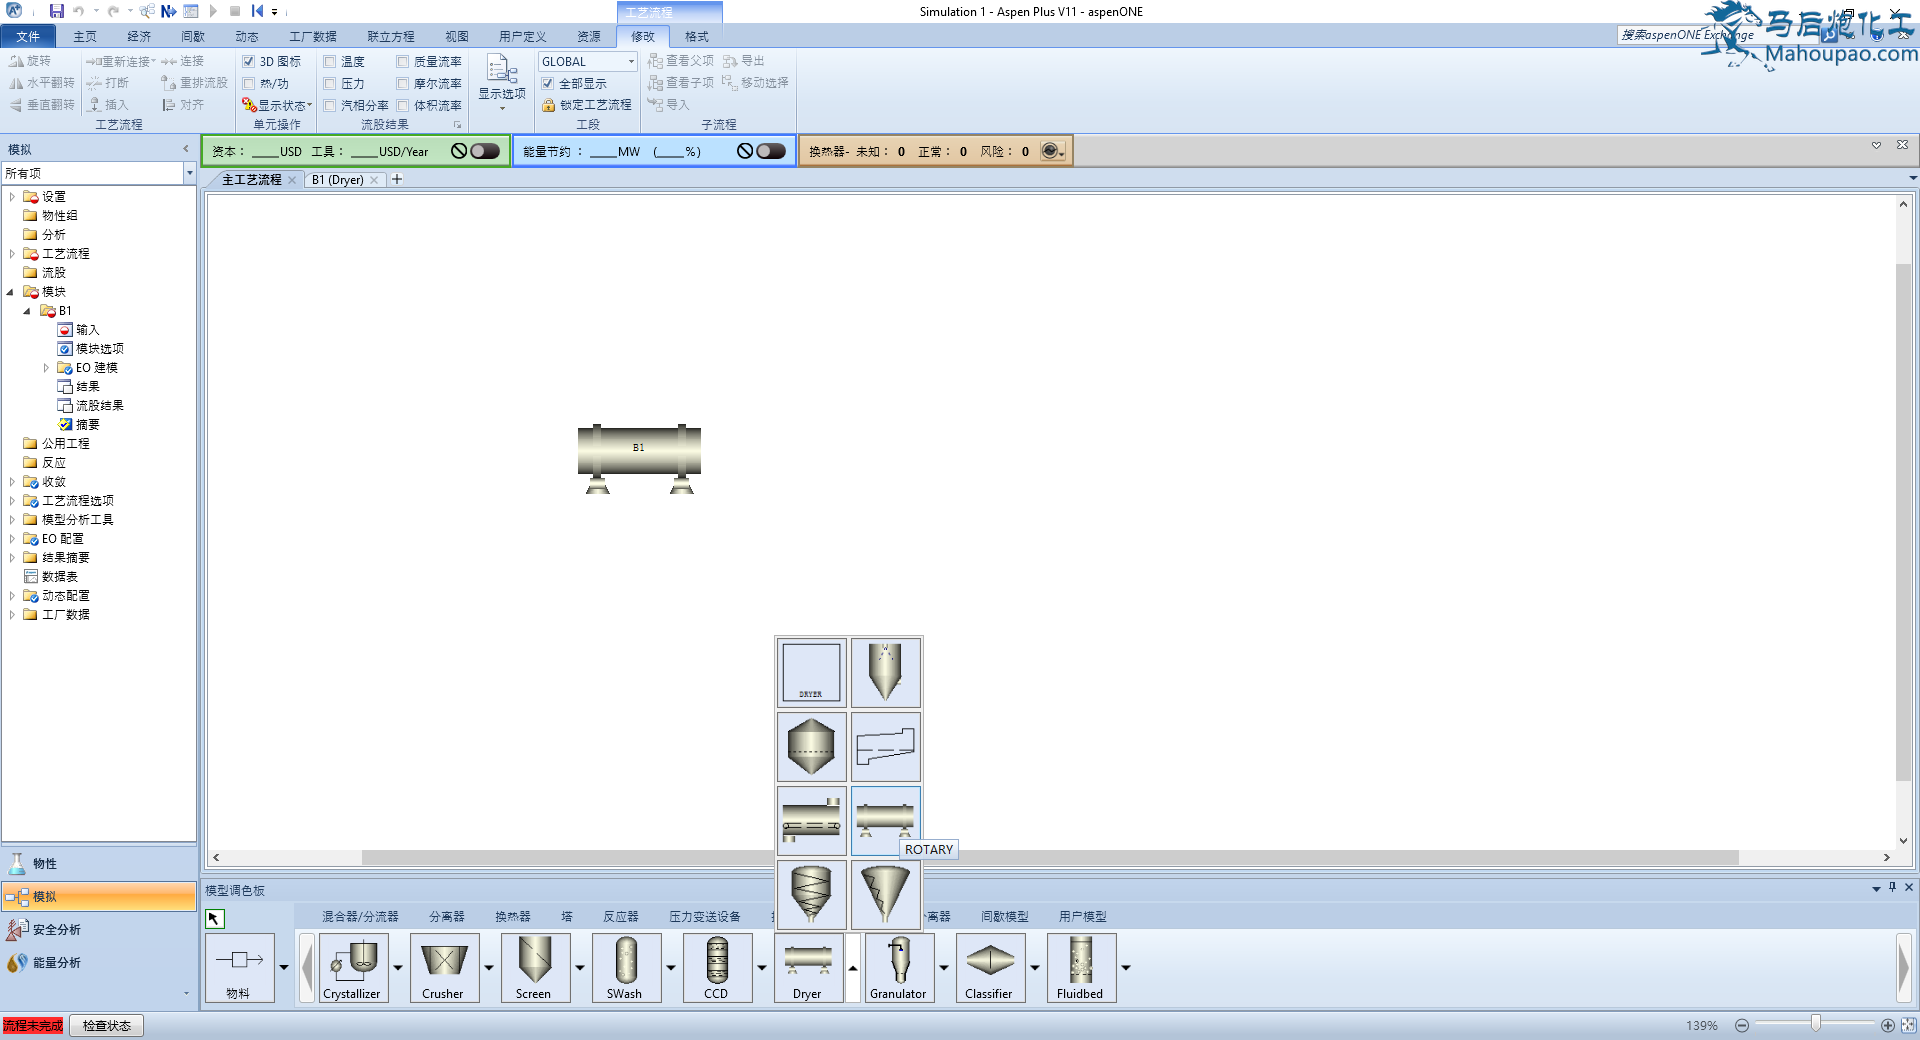Select the Screen model icon
Screen dimensions: 1920x1040
click(534, 967)
